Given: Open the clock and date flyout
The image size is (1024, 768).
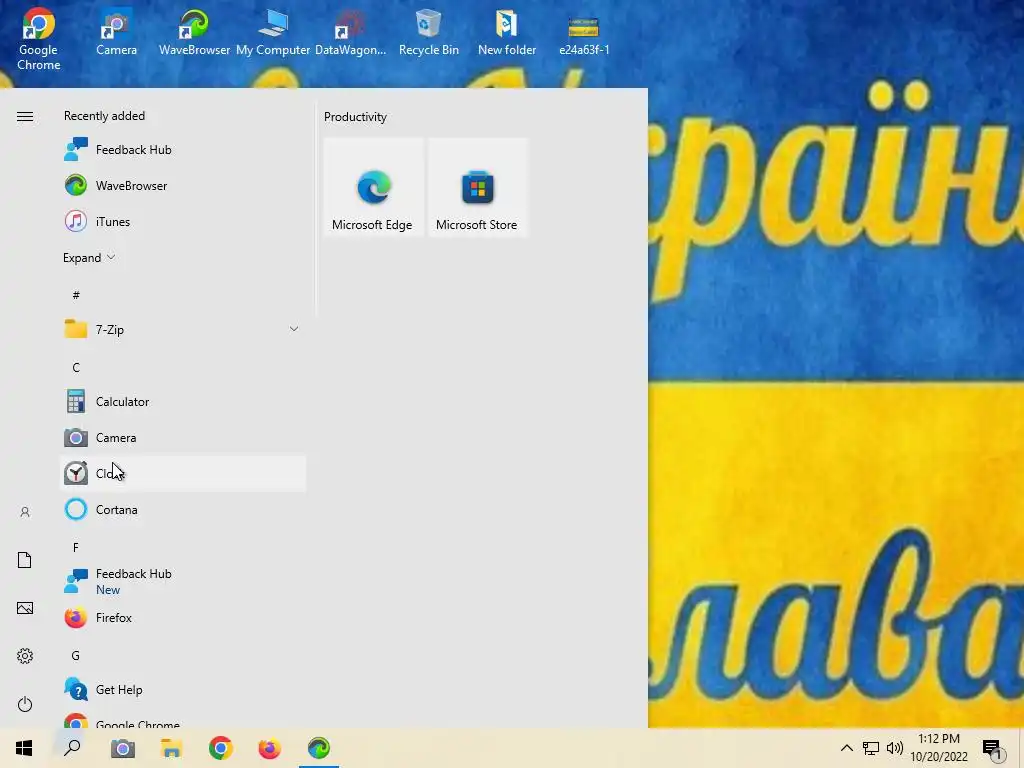Looking at the screenshot, I should 939,748.
